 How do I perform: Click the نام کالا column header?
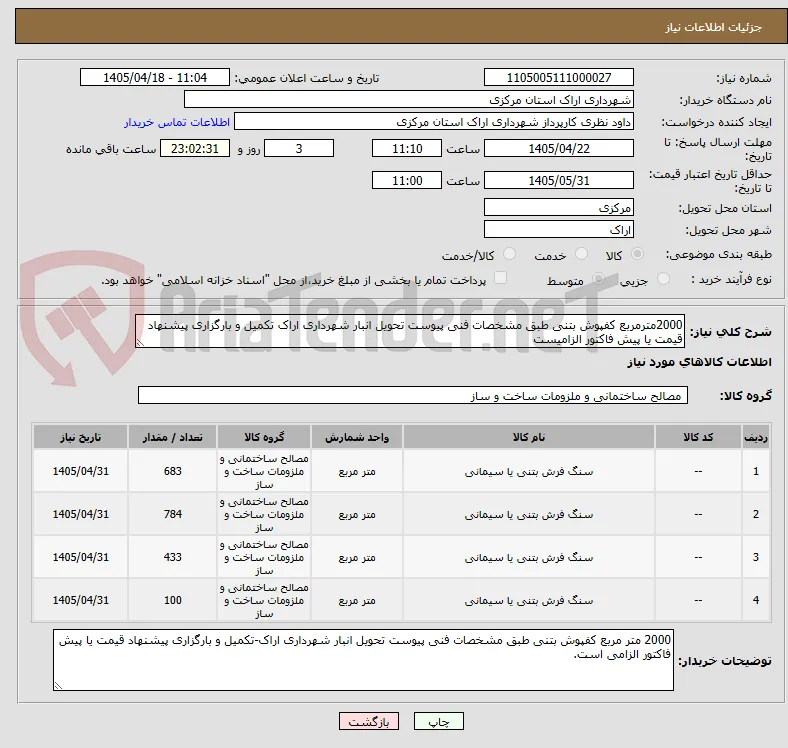pyautogui.click(x=529, y=437)
